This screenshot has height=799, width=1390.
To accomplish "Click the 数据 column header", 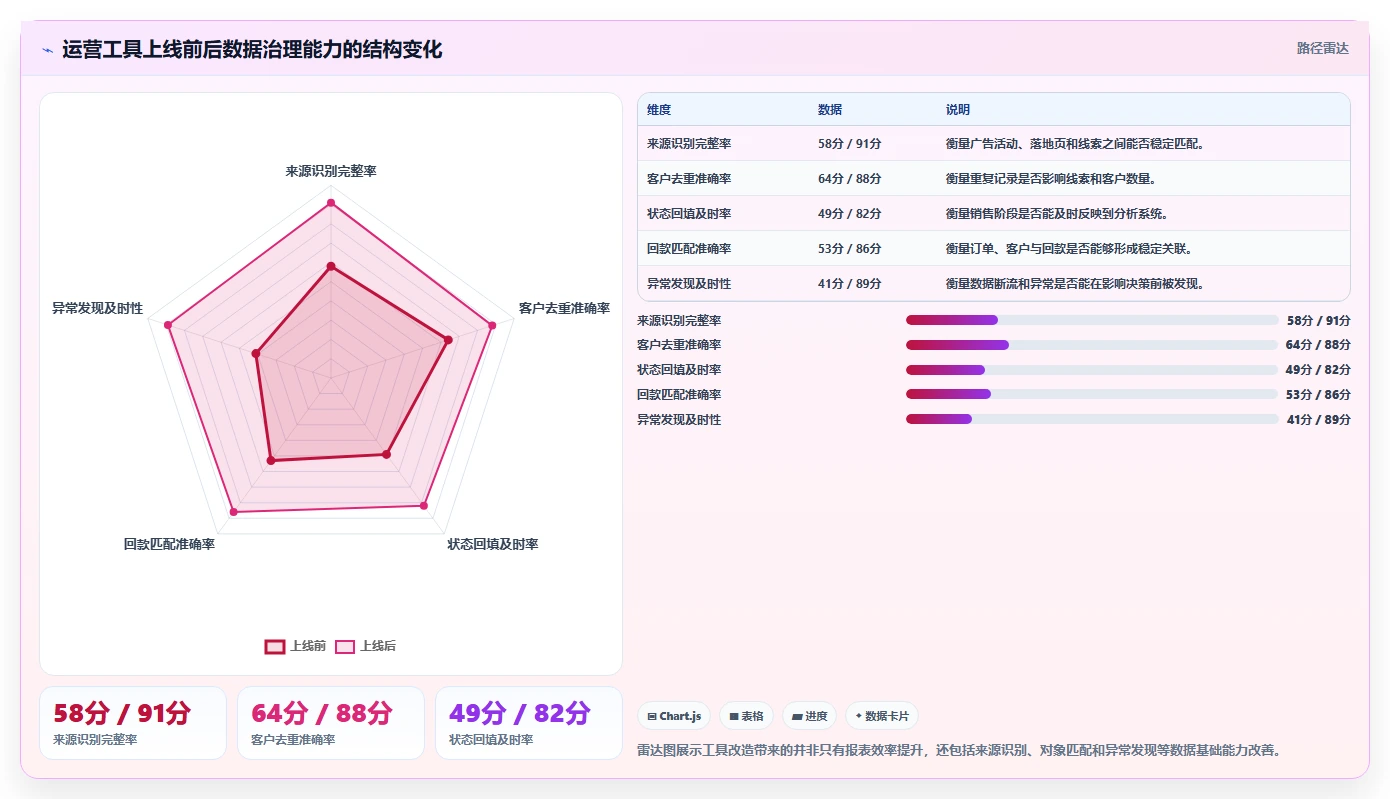I will click(830, 110).
